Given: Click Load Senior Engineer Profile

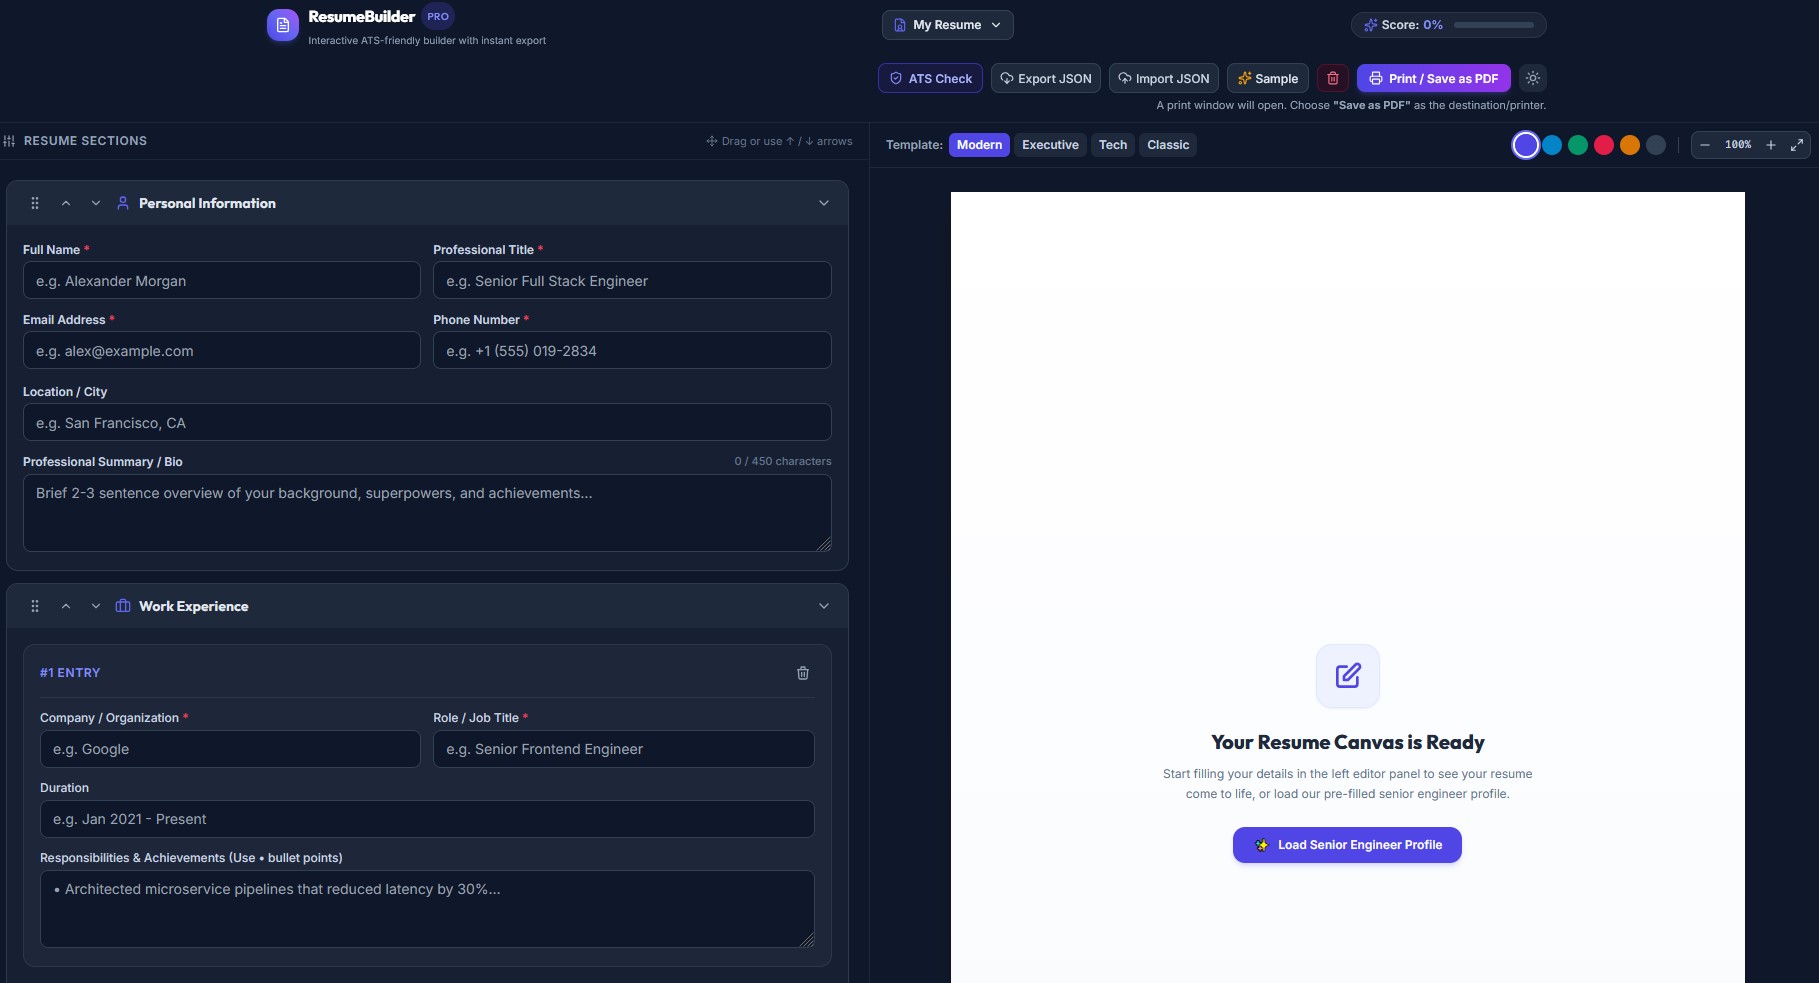Looking at the screenshot, I should [1347, 845].
